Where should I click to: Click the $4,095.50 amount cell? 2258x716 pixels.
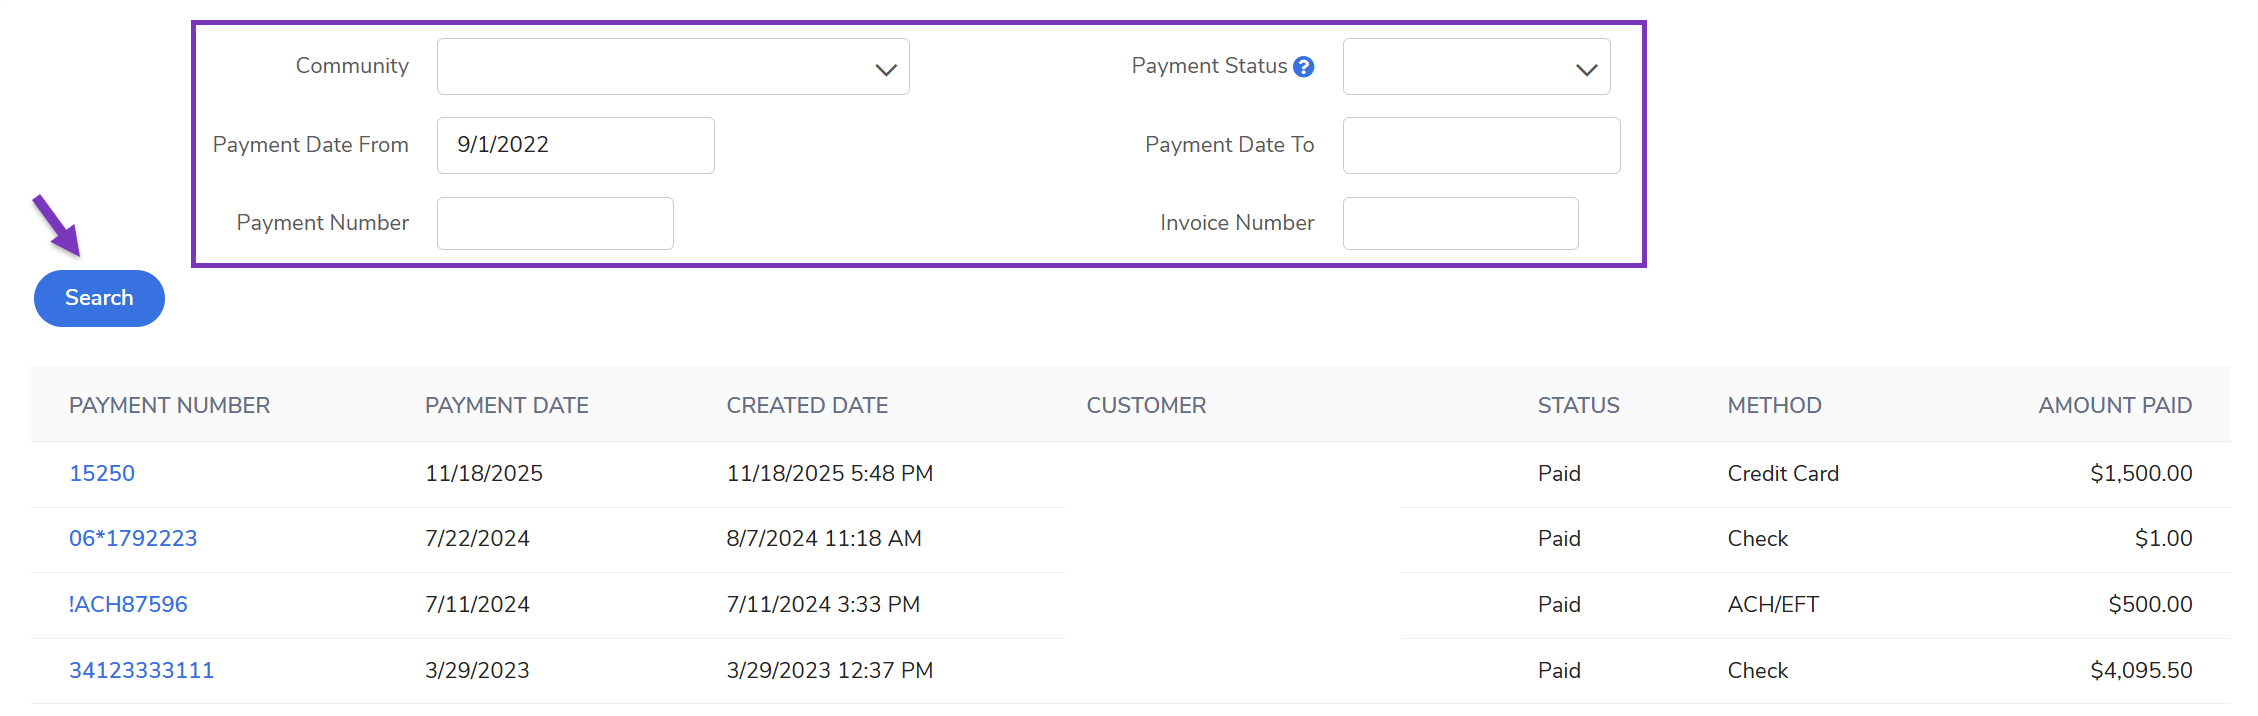2141,671
